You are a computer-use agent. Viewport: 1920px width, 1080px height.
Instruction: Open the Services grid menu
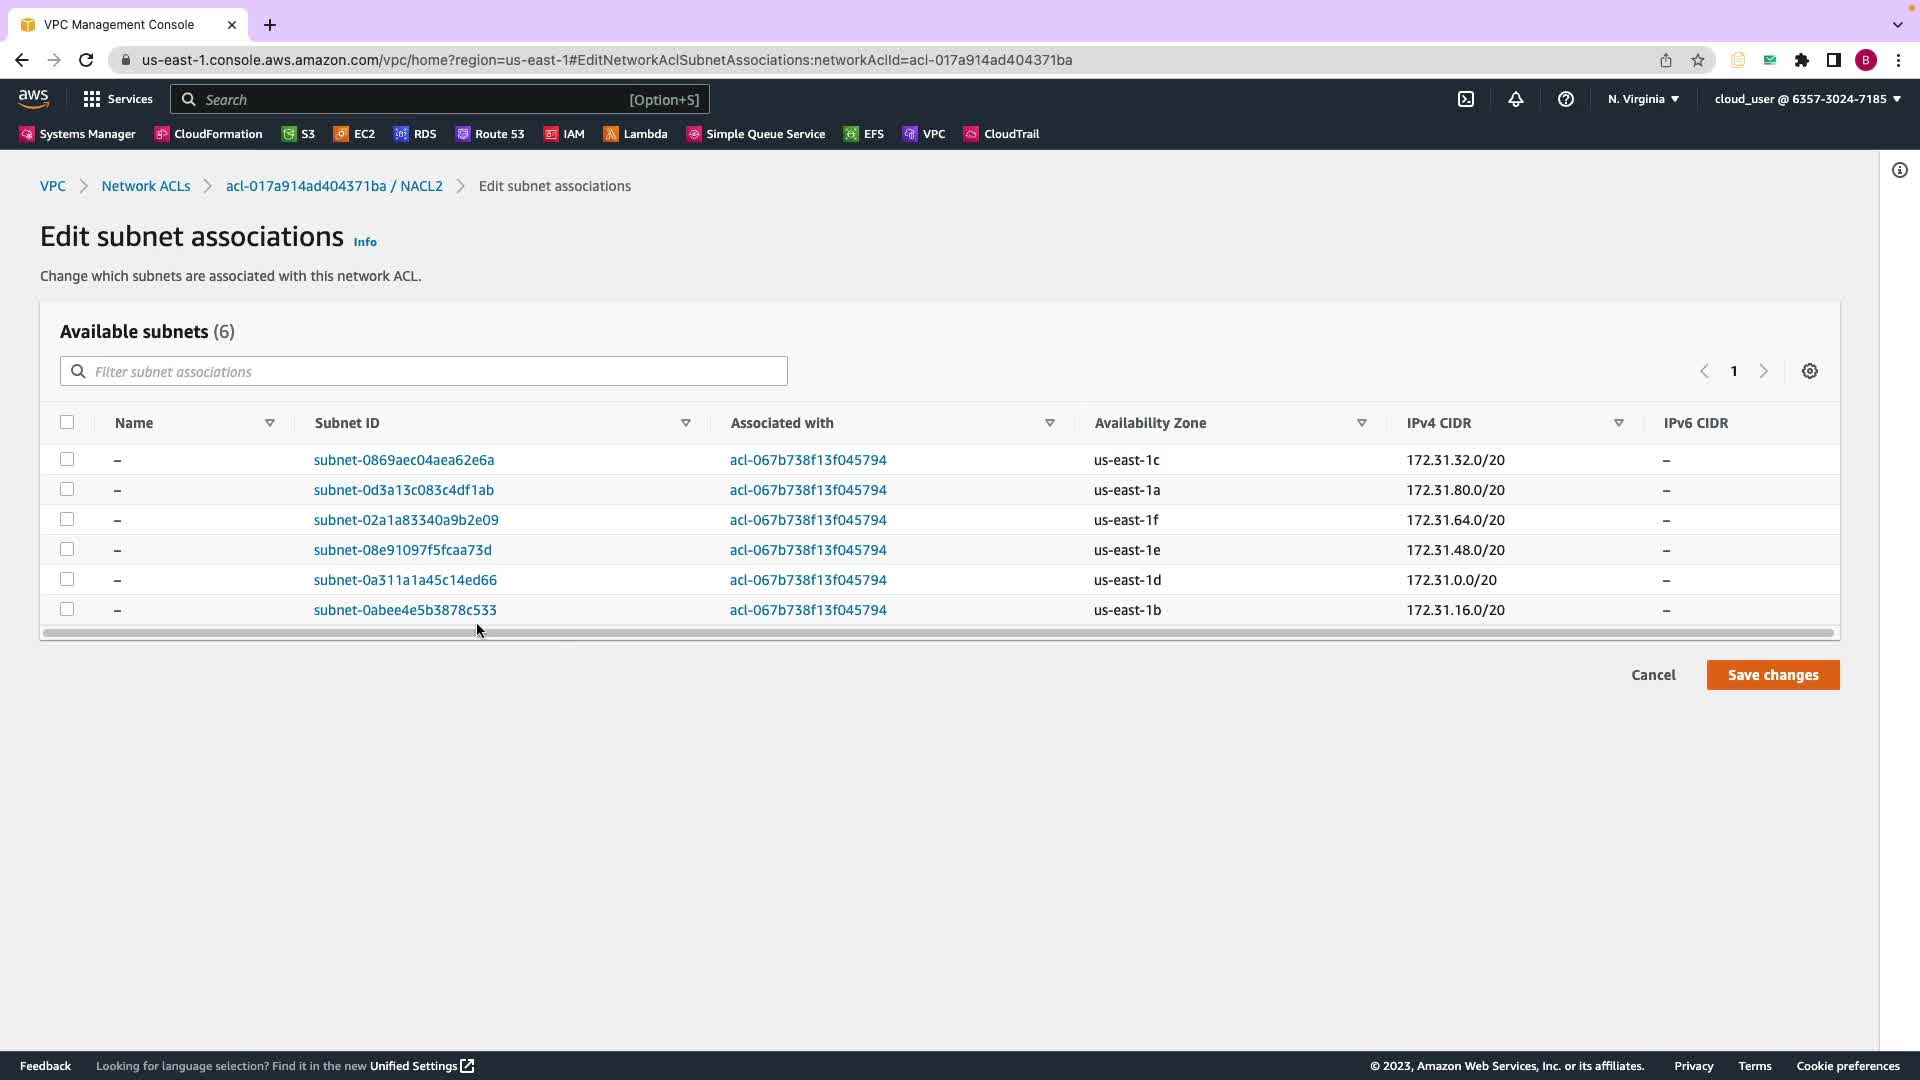[x=118, y=99]
